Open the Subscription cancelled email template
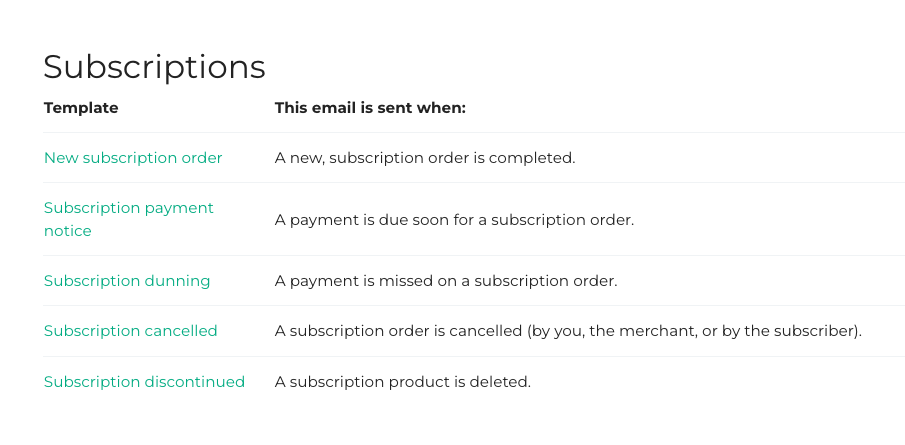This screenshot has height=445, width=905. [130, 331]
